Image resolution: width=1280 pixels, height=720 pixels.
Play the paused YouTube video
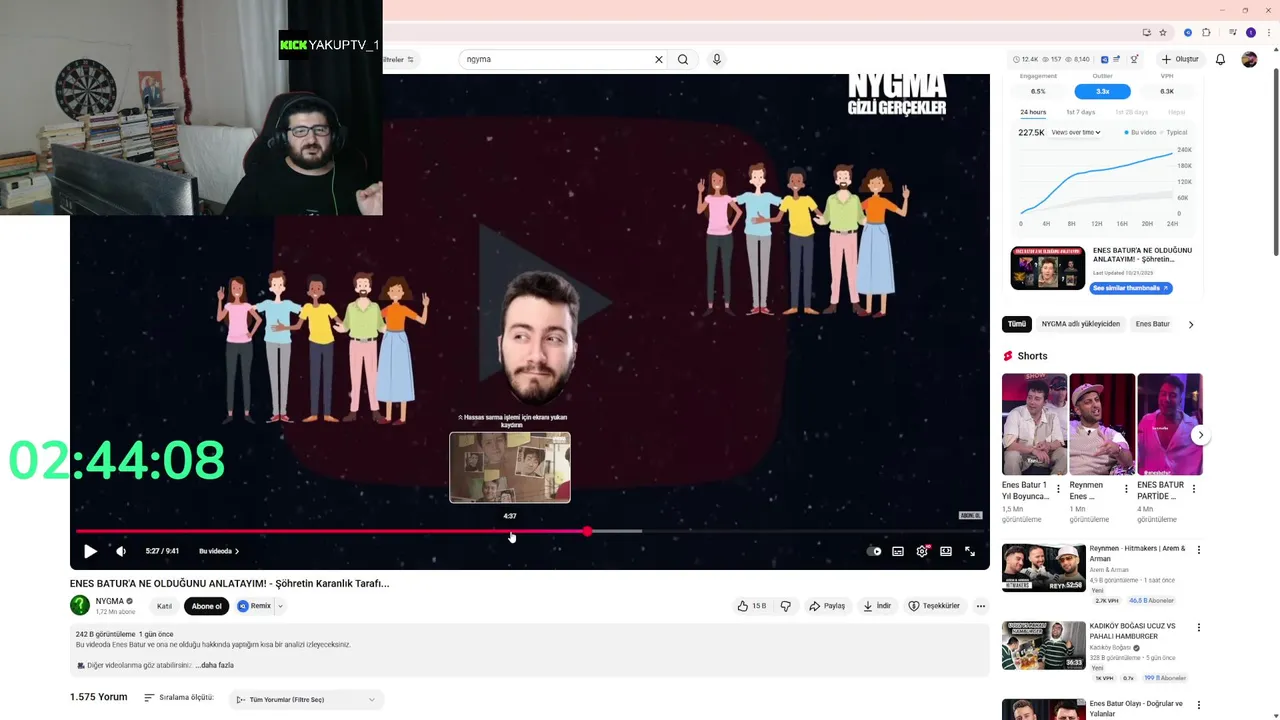(x=90, y=551)
